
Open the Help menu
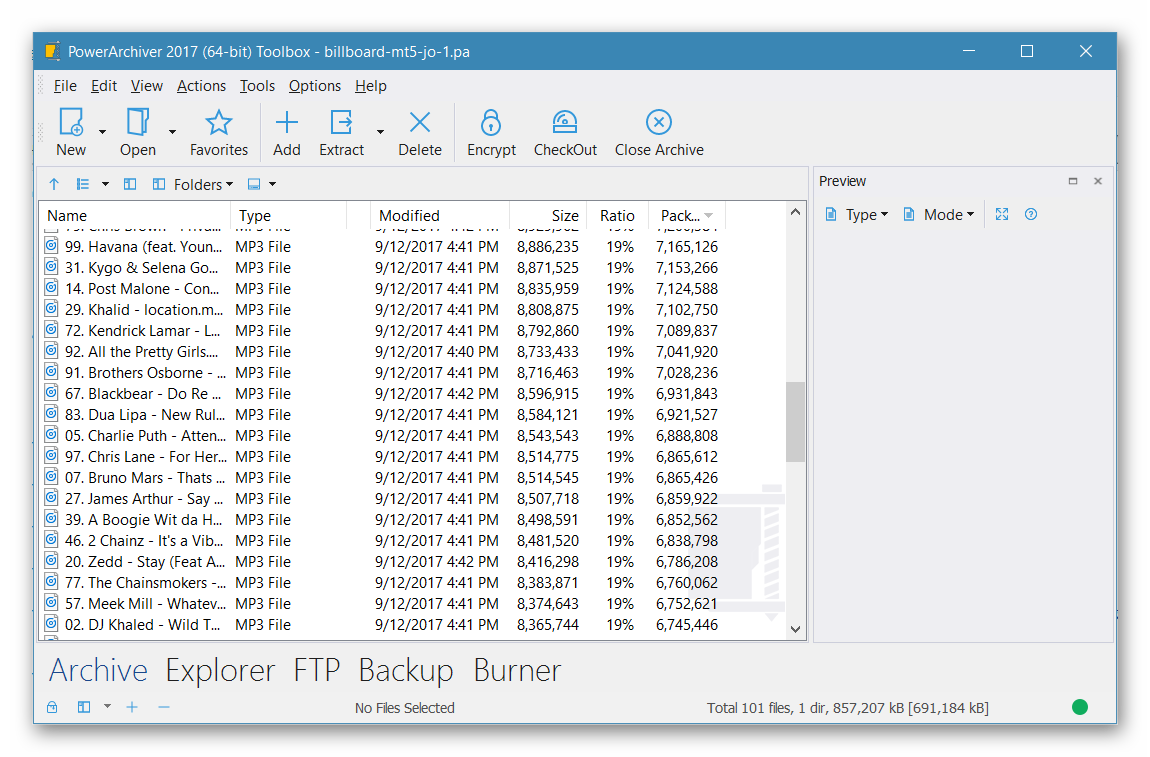(x=370, y=86)
